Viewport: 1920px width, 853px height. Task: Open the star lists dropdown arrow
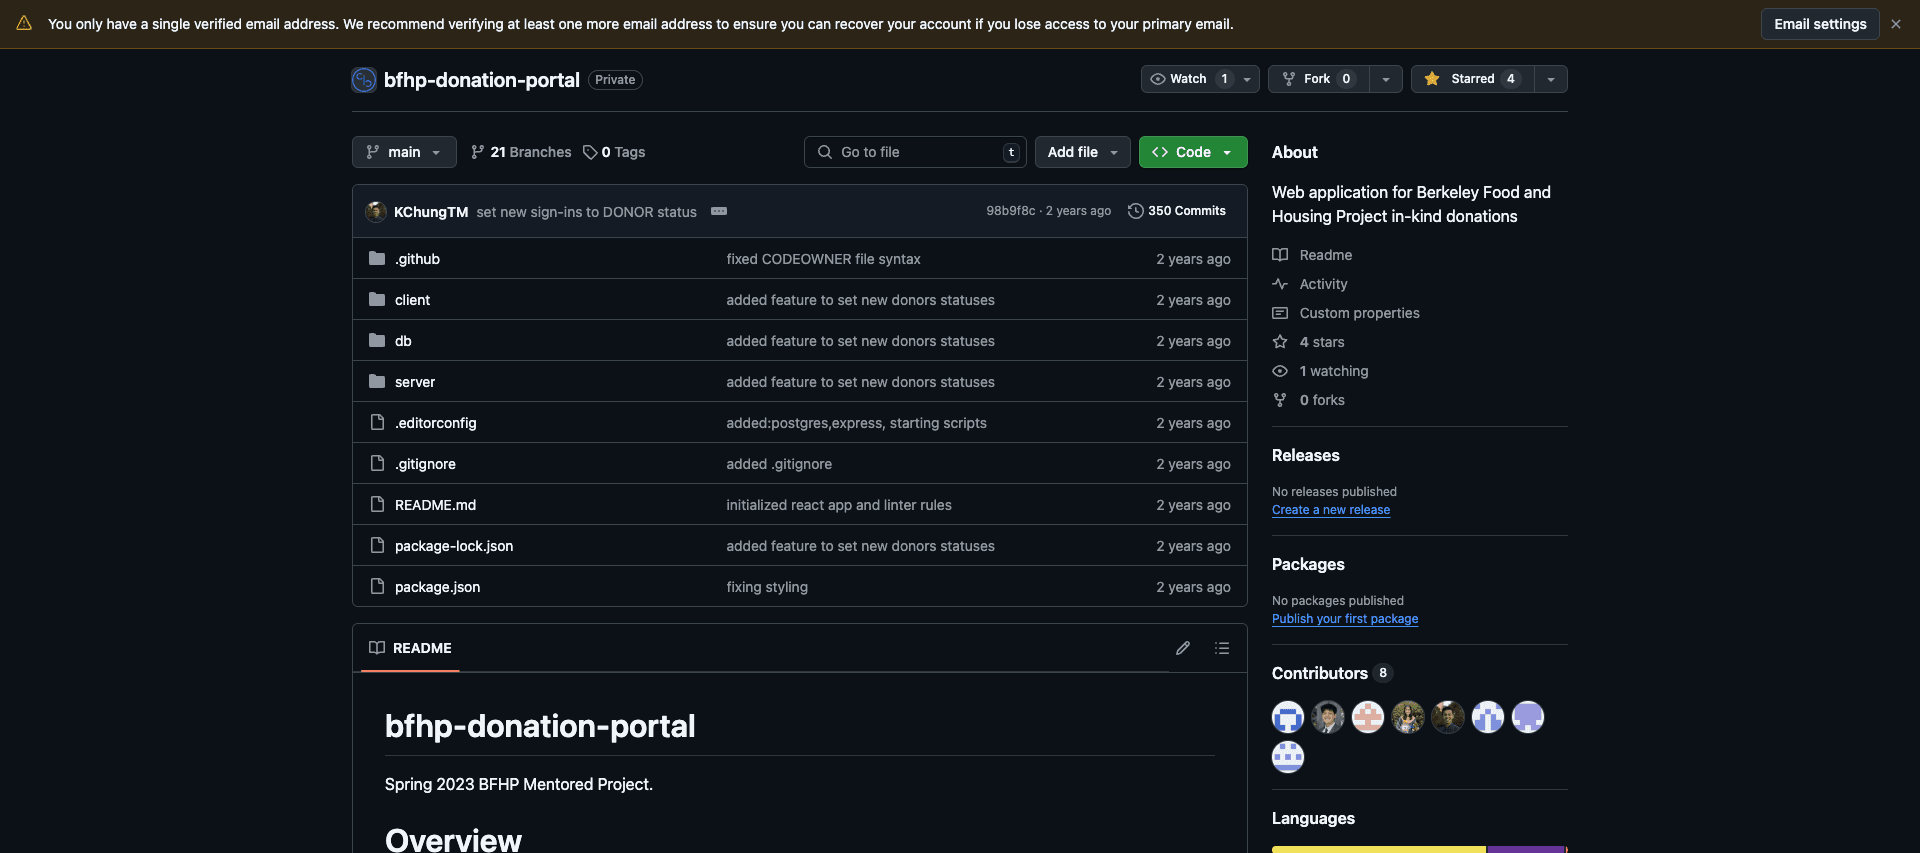(1550, 79)
